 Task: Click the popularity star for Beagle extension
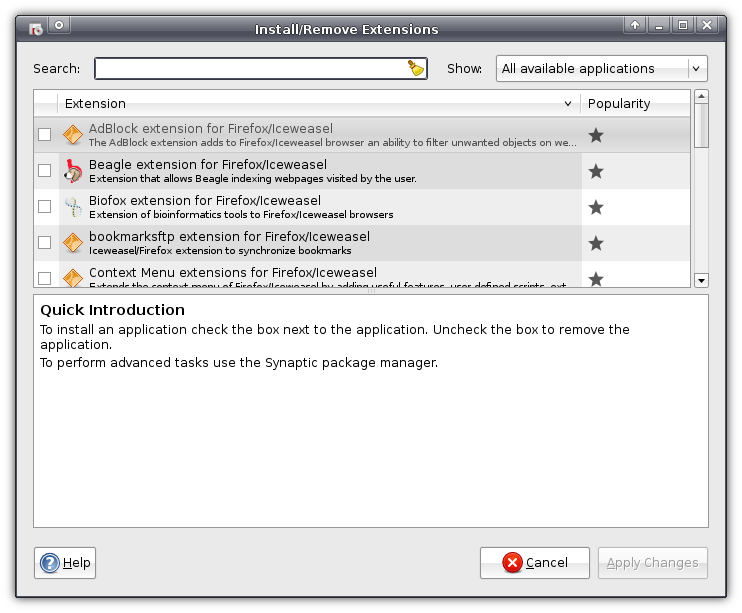(596, 171)
